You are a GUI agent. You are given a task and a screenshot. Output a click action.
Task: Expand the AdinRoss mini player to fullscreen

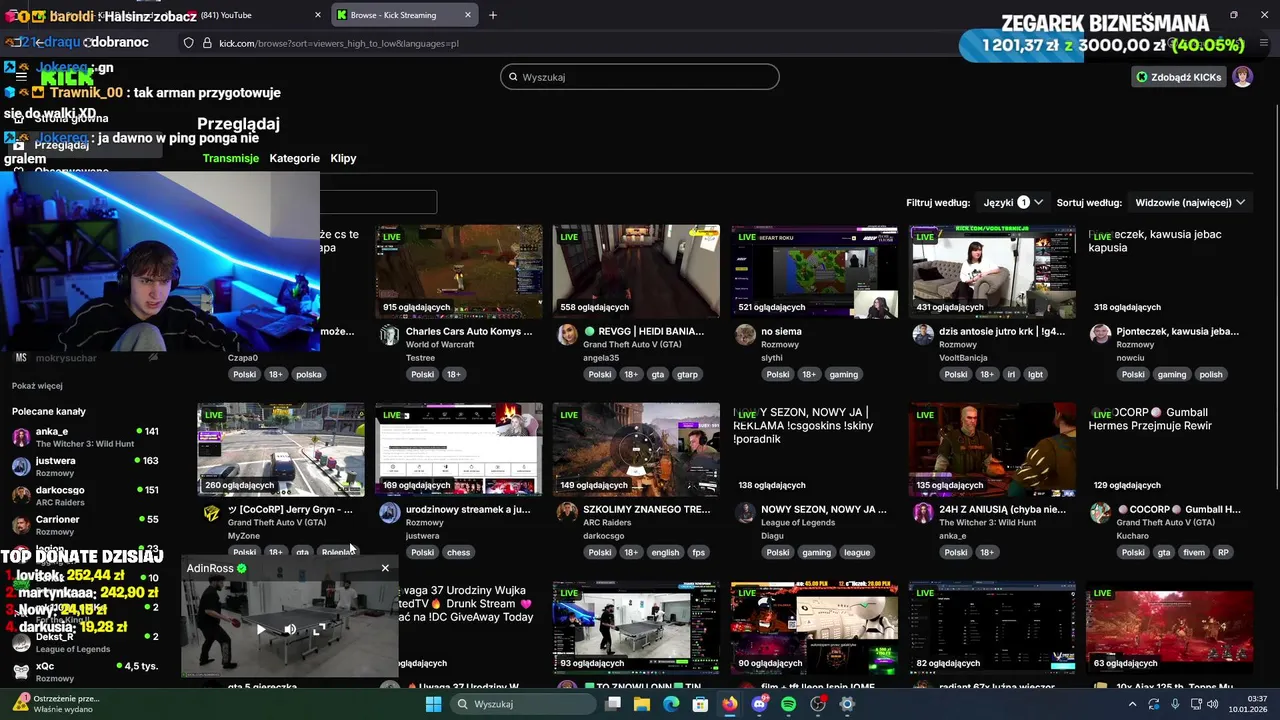(x=319, y=630)
